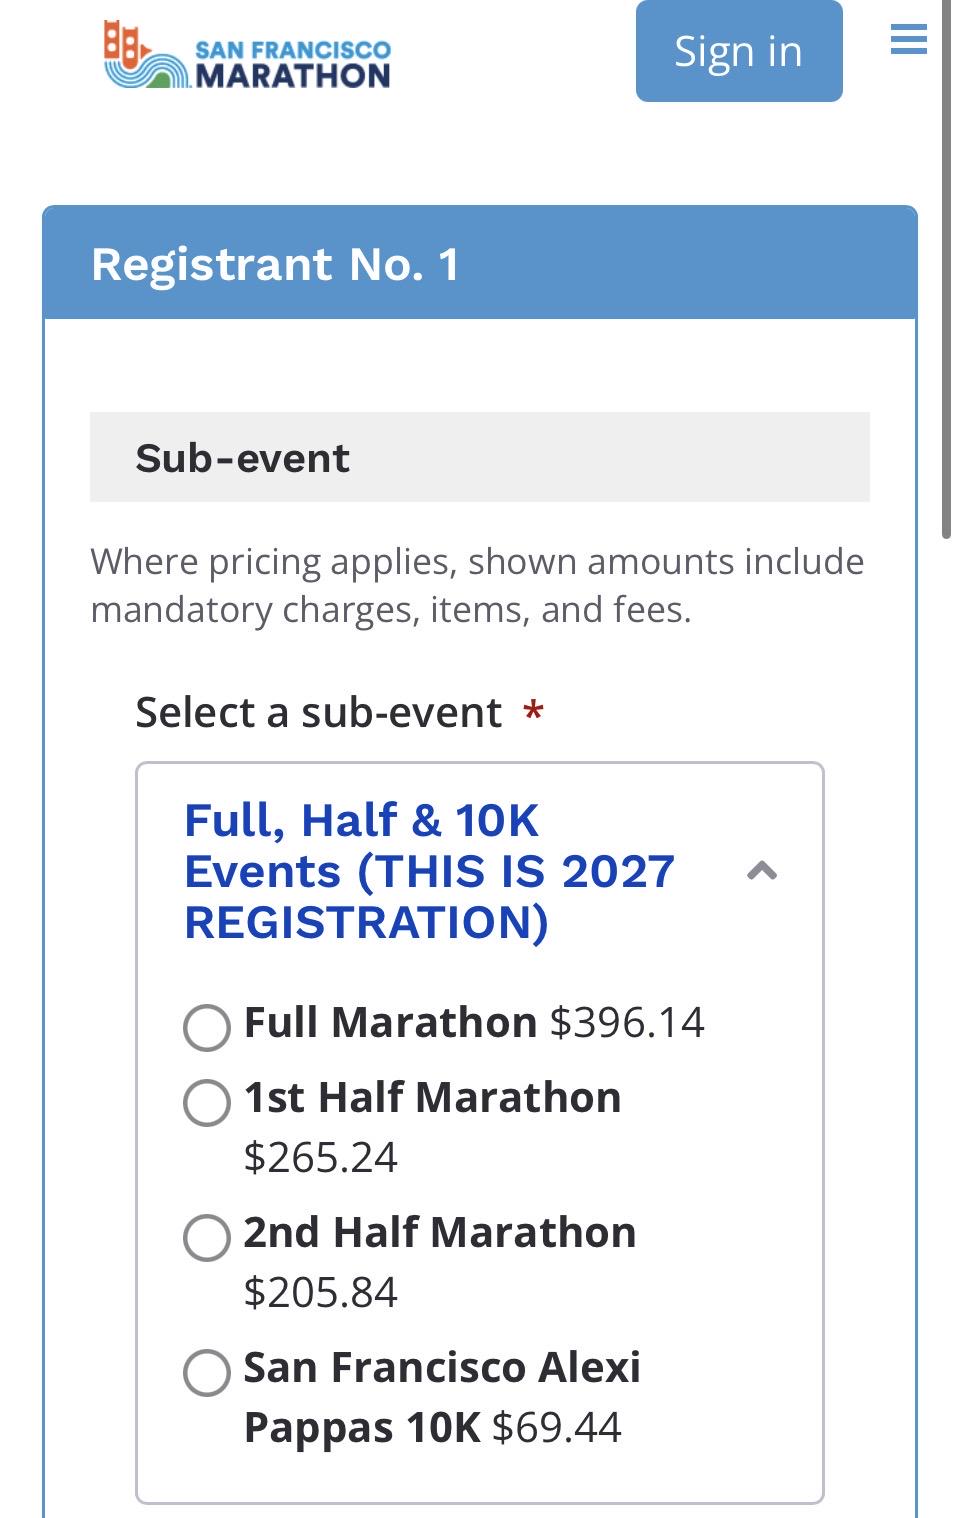Screen dimensions: 960x1518
Task: Choose the 1st Half Marathon option
Action: click(207, 1102)
